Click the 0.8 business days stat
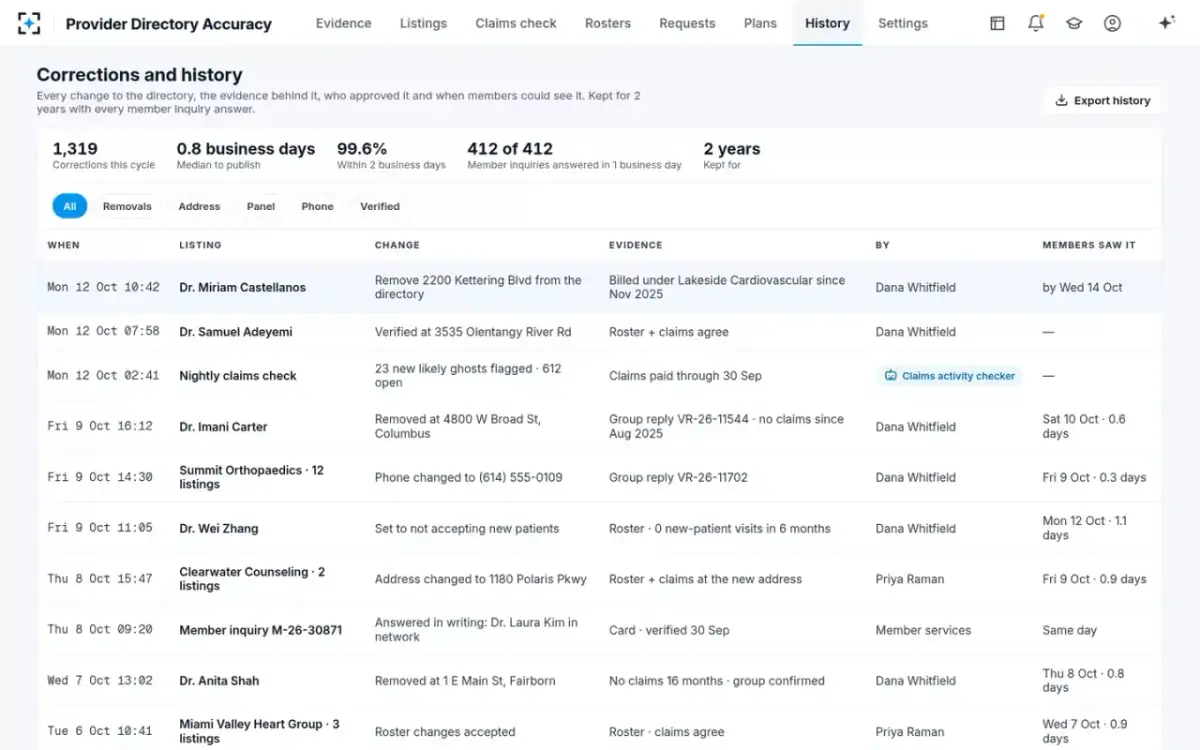Screen dimensions: 1200x750 click(246, 155)
